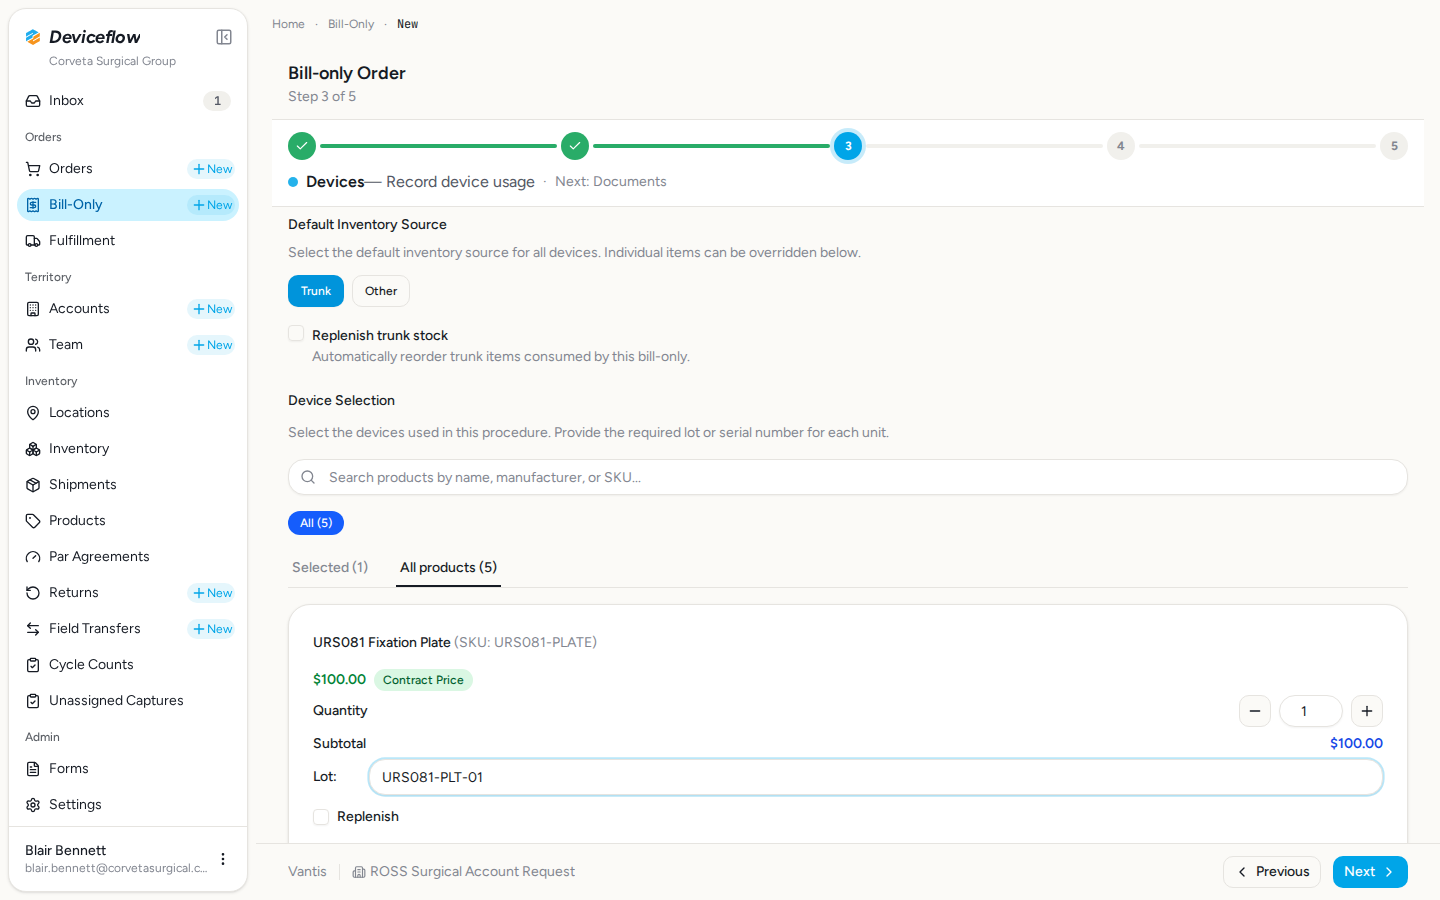The width and height of the screenshot is (1440, 900).
Task: Open Inventory boxes icon
Action: tap(33, 449)
